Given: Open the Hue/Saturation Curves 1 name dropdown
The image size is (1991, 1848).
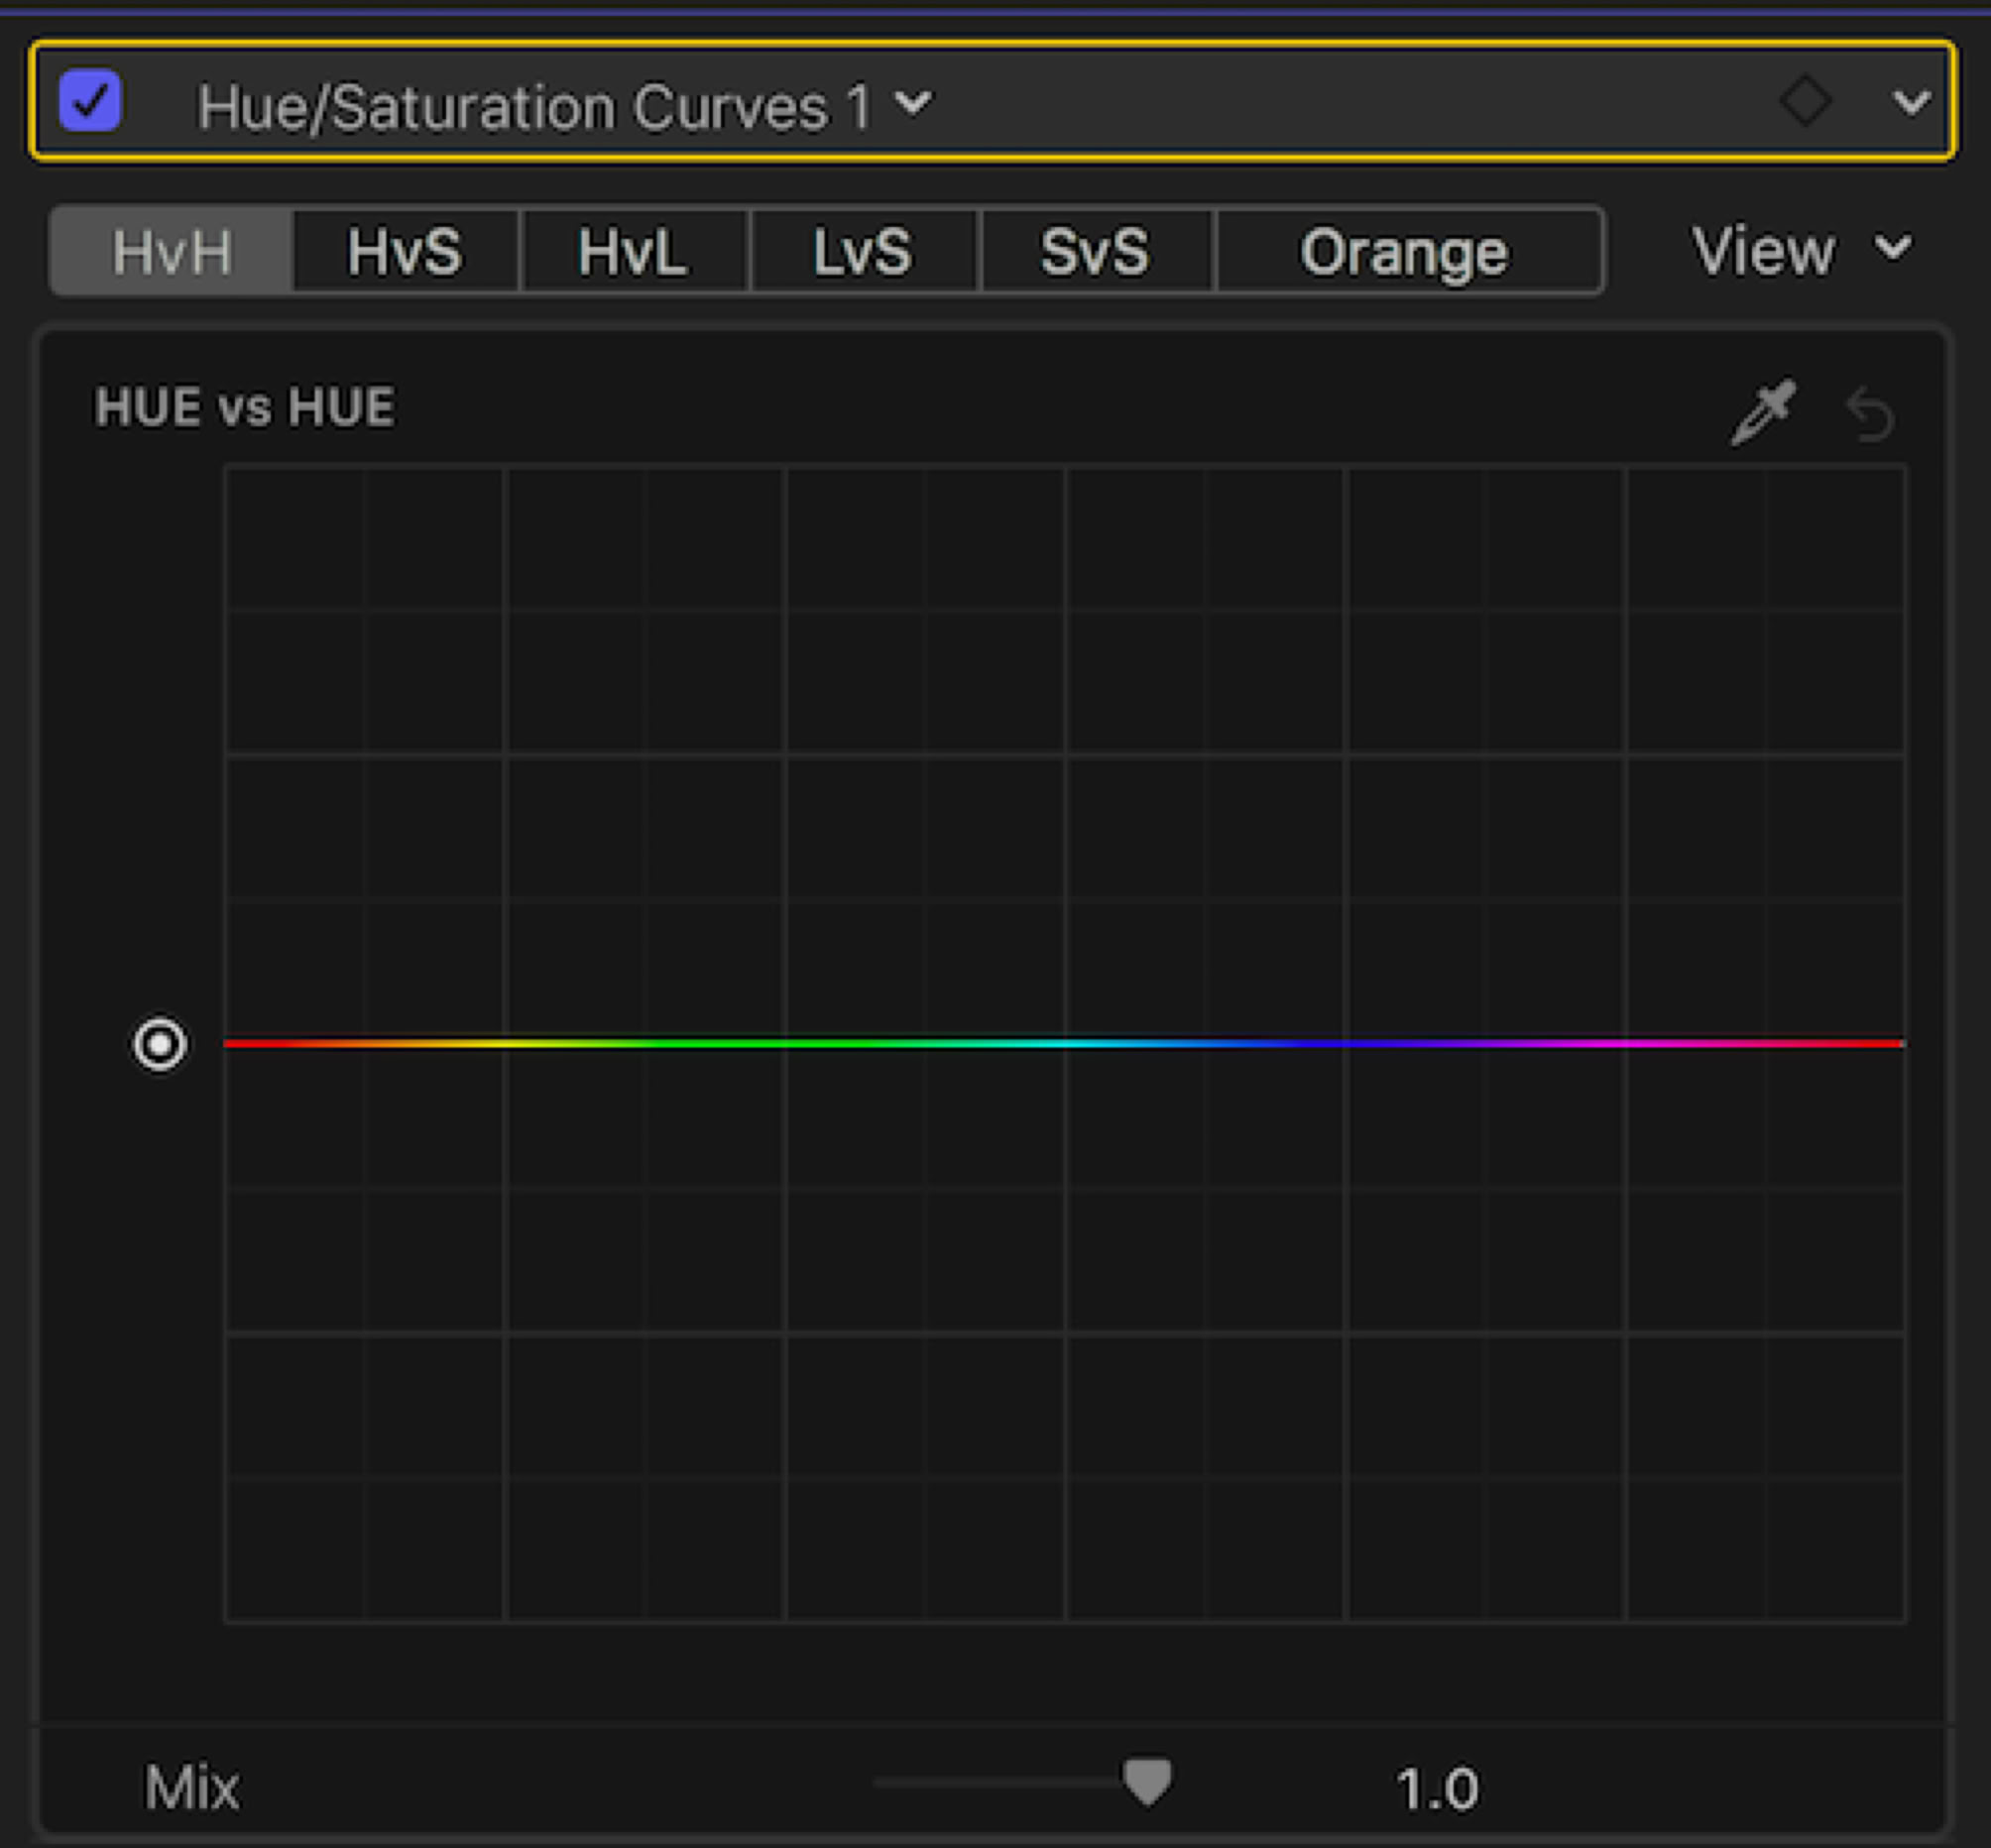Looking at the screenshot, I should (x=913, y=103).
